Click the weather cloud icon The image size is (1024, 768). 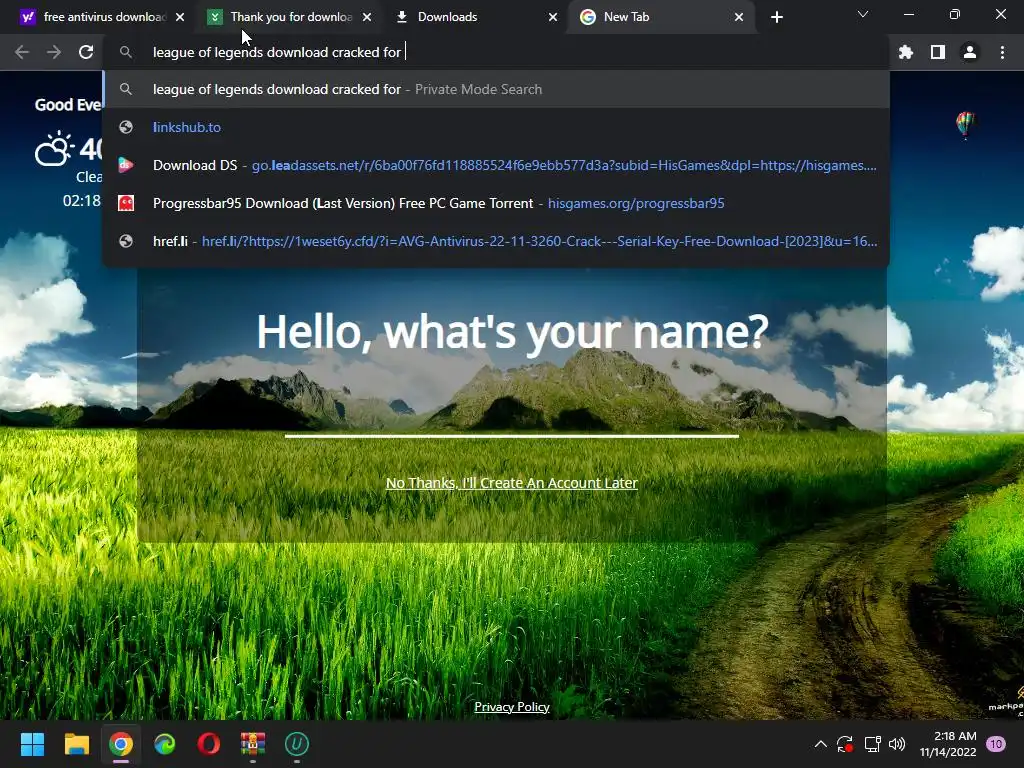[54, 149]
